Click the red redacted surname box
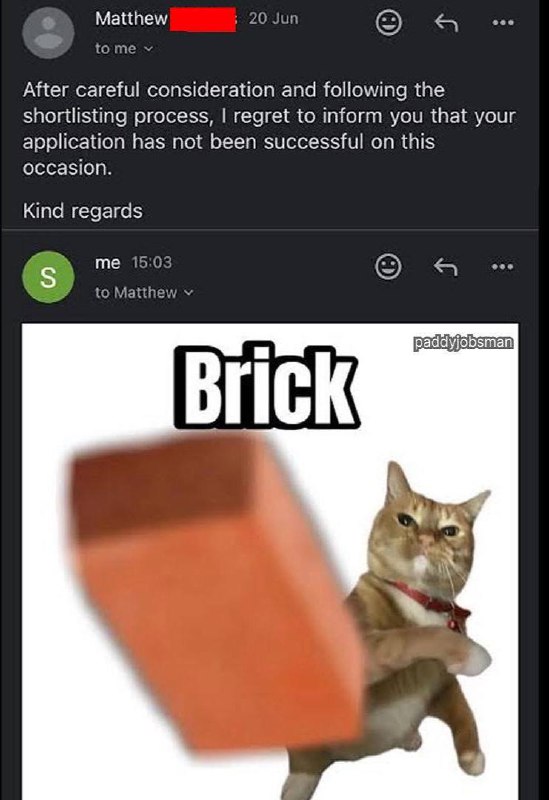 pyautogui.click(x=202, y=20)
